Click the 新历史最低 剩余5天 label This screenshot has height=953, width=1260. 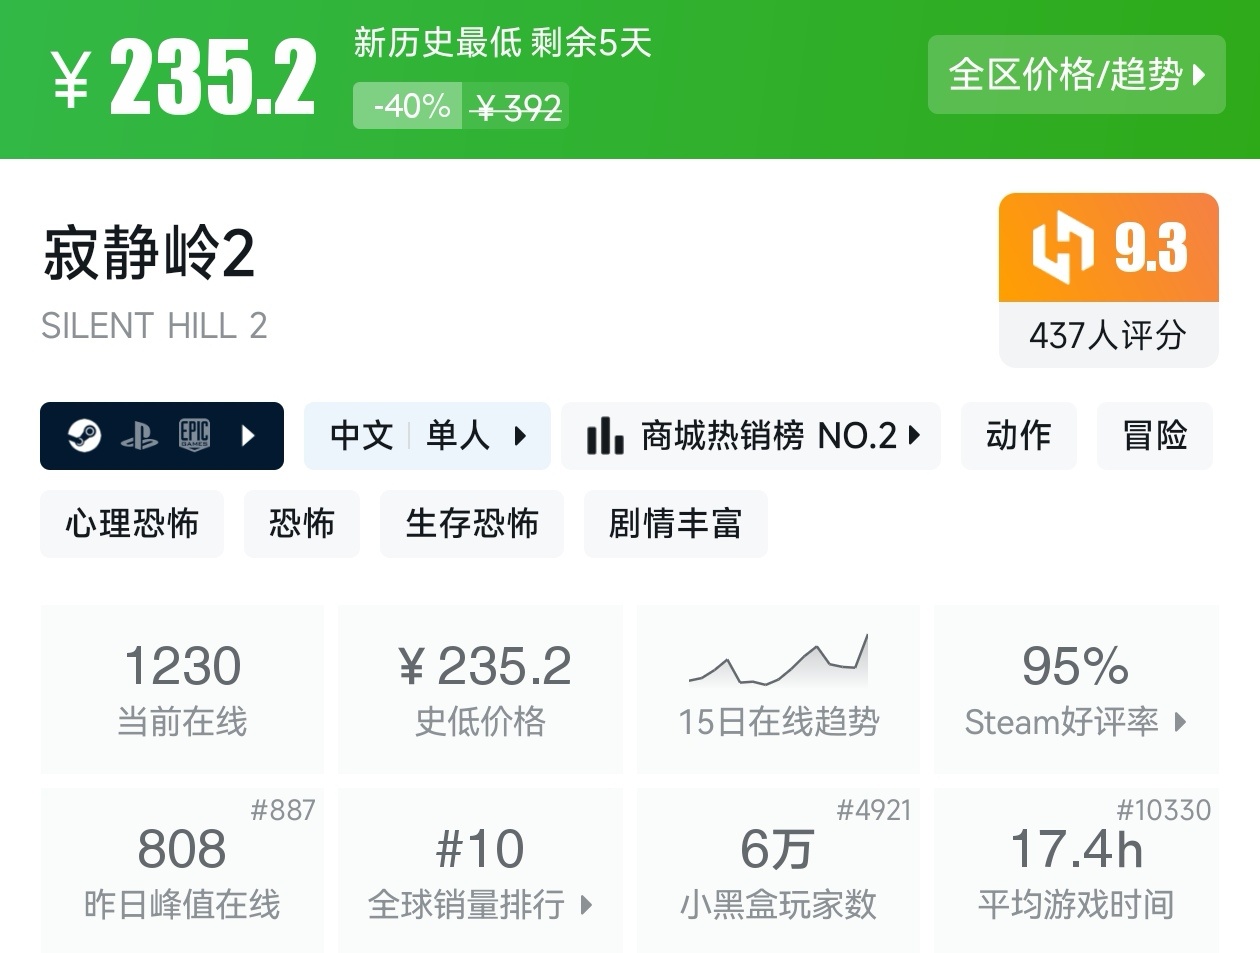pyautogui.click(x=502, y=43)
